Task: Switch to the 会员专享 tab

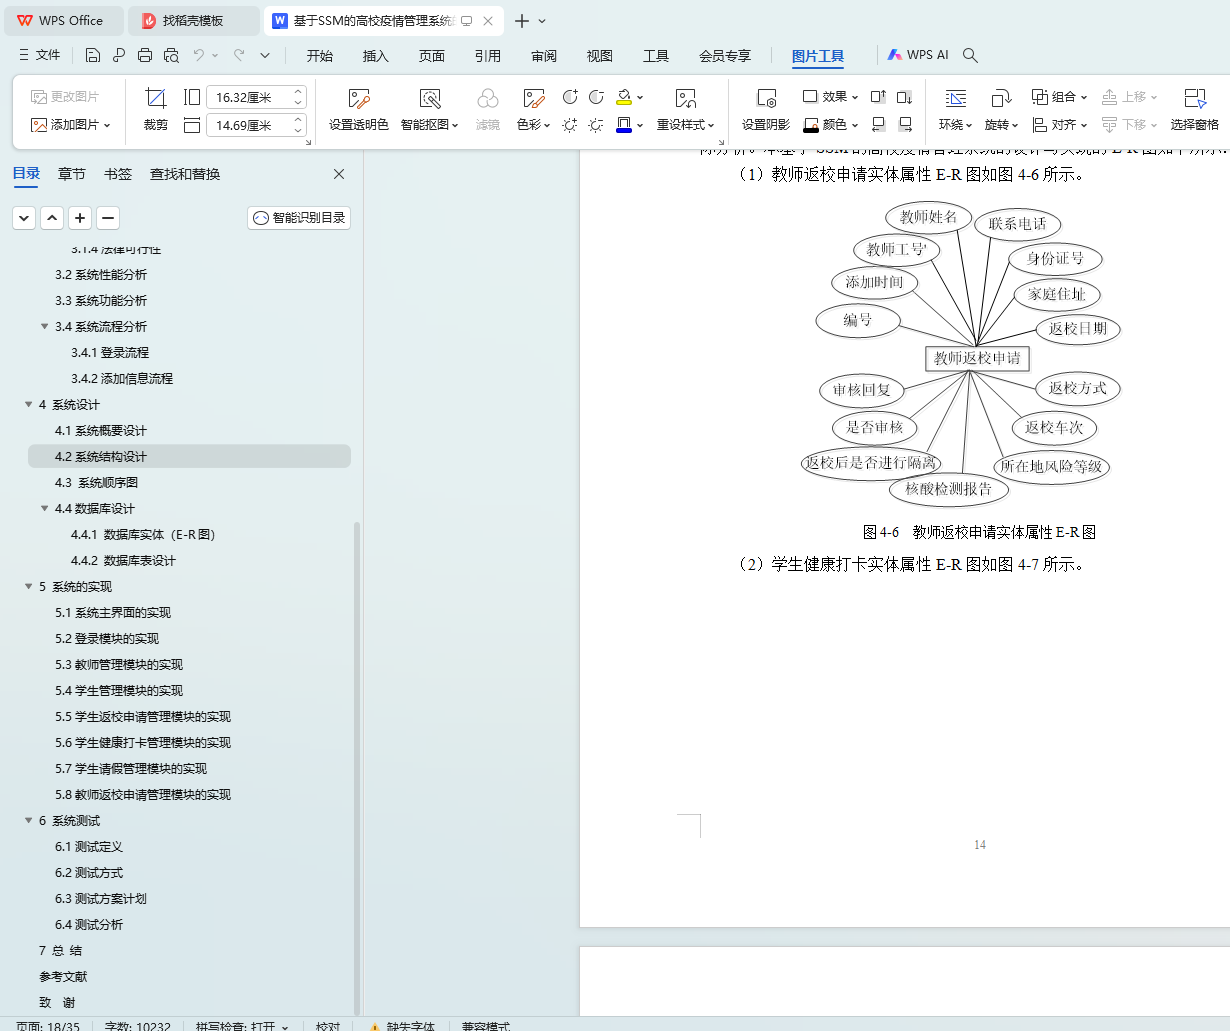Action: (725, 56)
